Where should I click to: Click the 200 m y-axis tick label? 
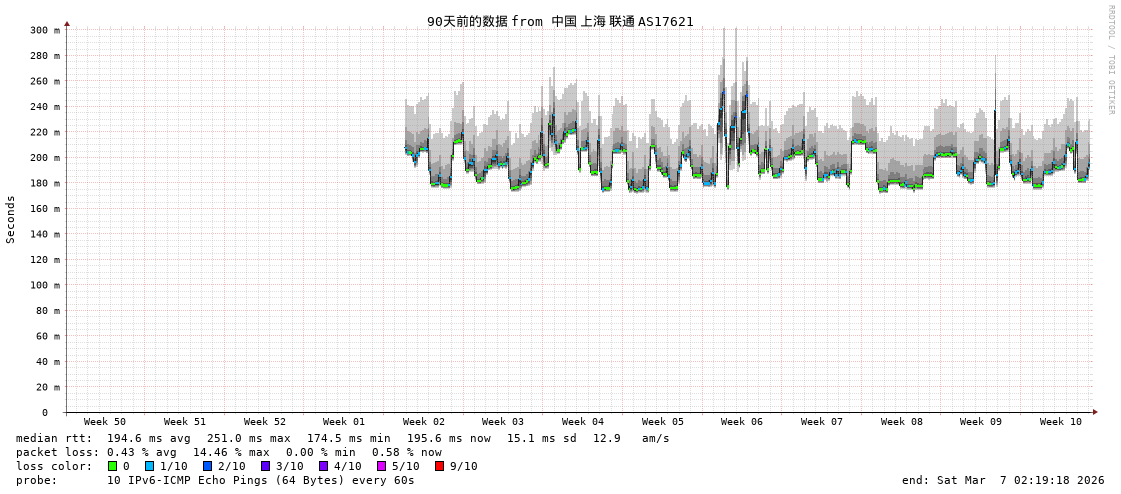(x=44, y=158)
